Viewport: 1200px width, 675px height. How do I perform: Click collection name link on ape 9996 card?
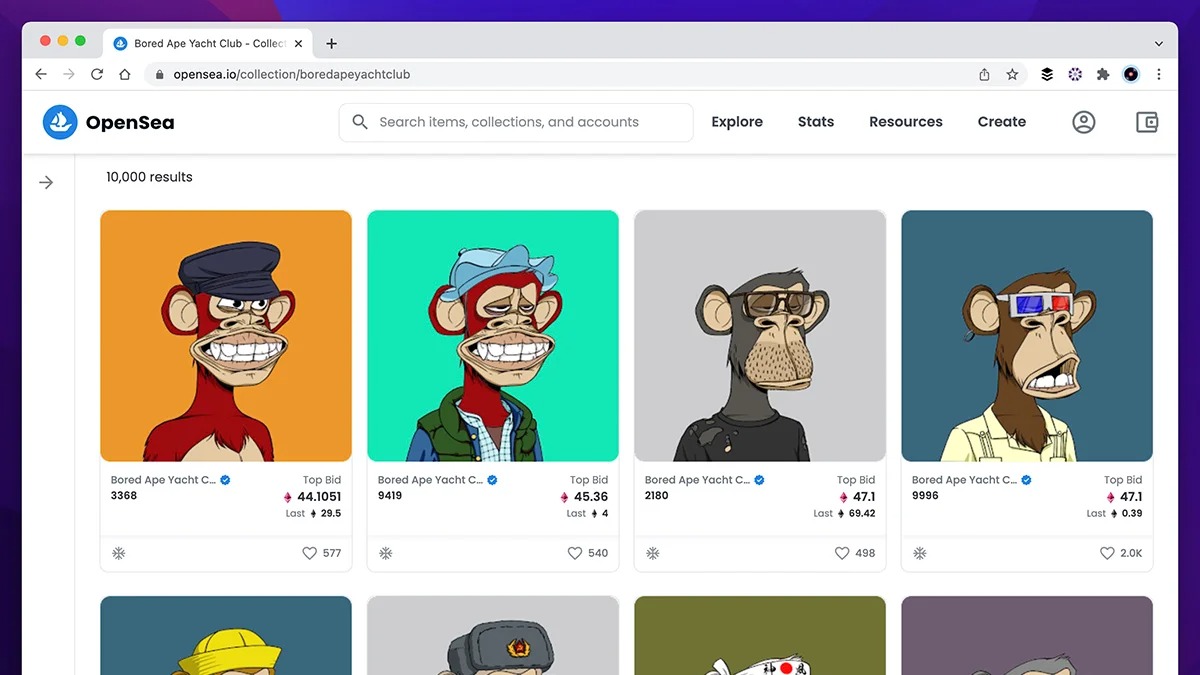tap(964, 480)
